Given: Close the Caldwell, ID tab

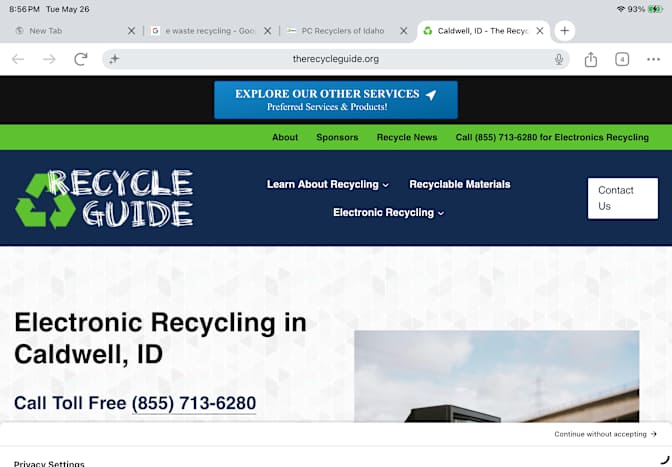Looking at the screenshot, I should coord(540,31).
